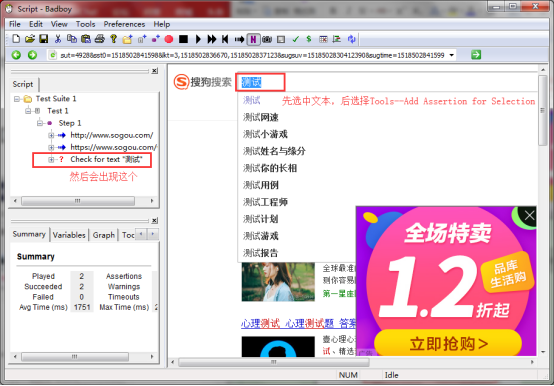Play the script with the single triangle
The width and height of the screenshot is (554, 386).
(198, 39)
